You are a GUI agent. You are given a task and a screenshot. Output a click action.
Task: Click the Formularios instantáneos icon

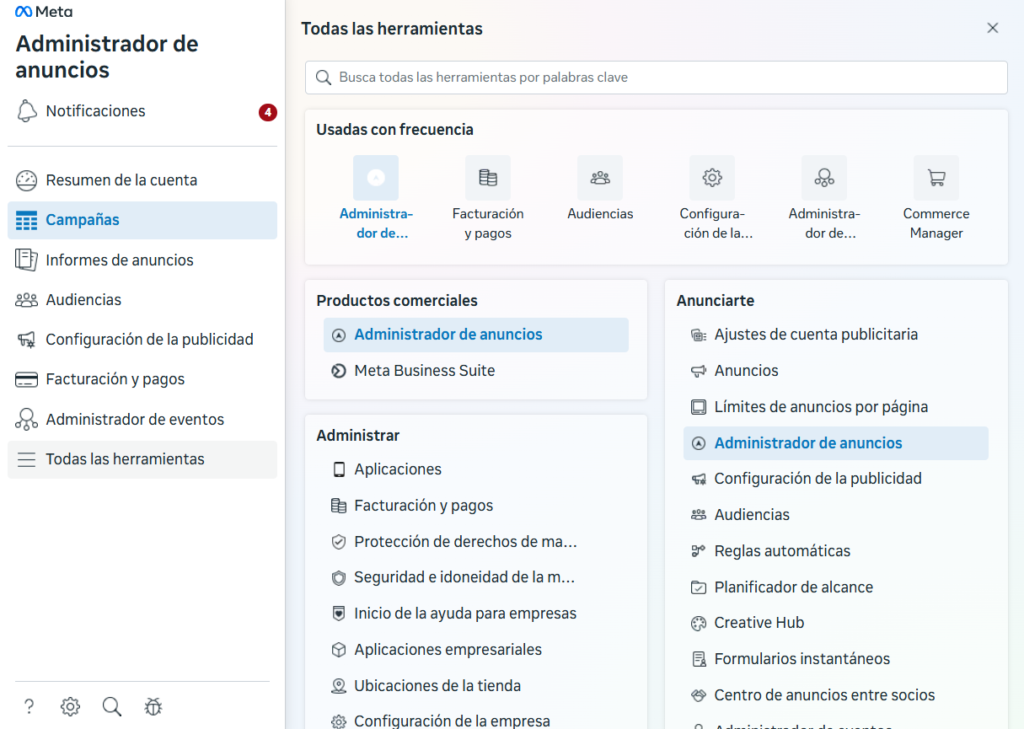(699, 659)
